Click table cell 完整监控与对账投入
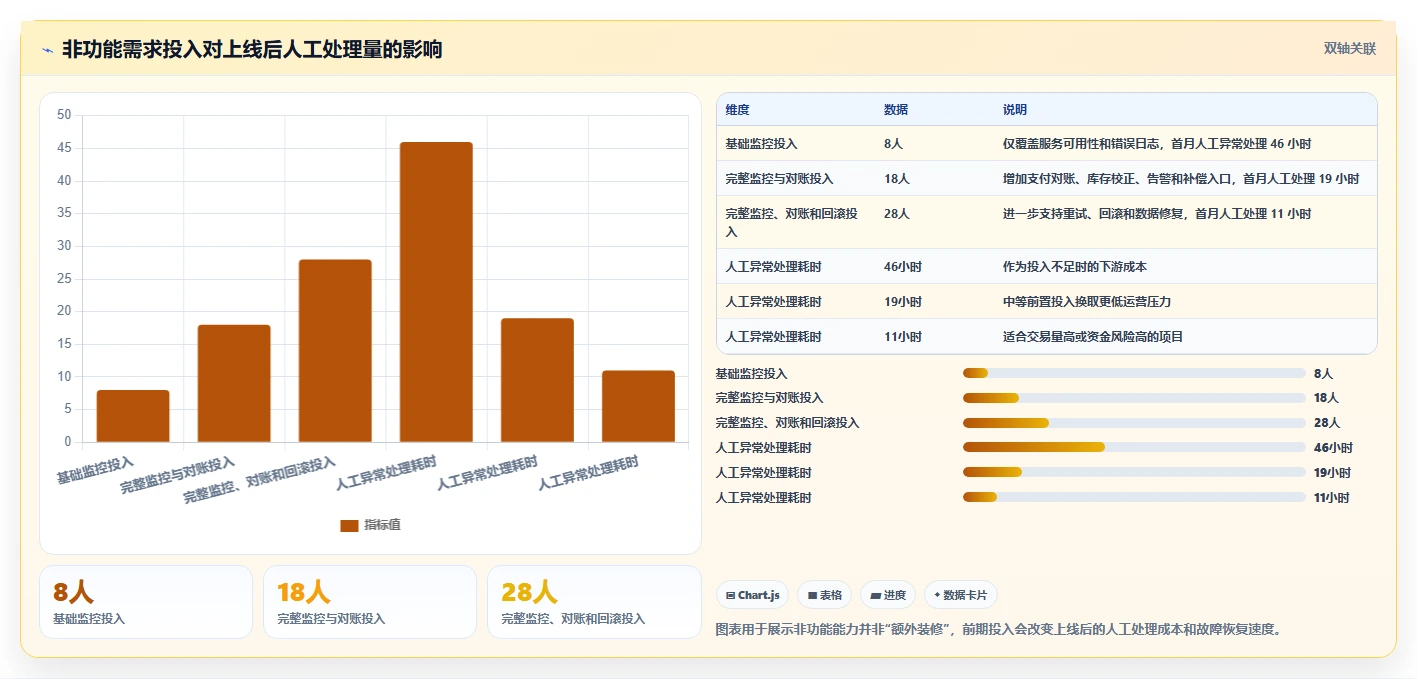The height and width of the screenshot is (679, 1417). [x=779, y=179]
